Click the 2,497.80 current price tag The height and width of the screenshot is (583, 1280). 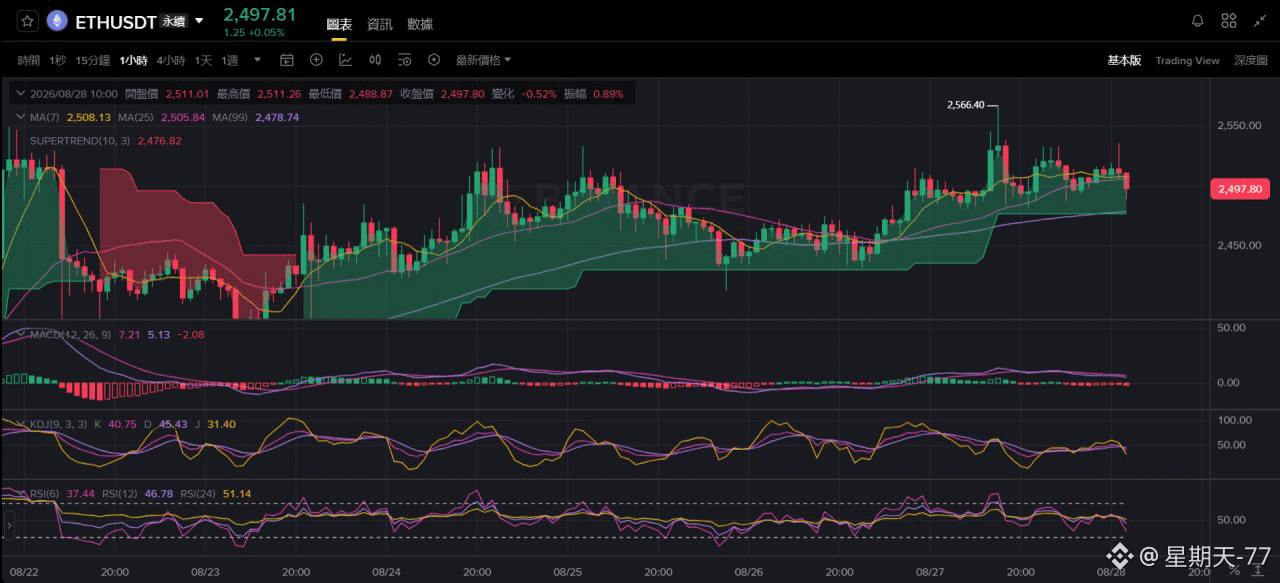click(x=1240, y=189)
